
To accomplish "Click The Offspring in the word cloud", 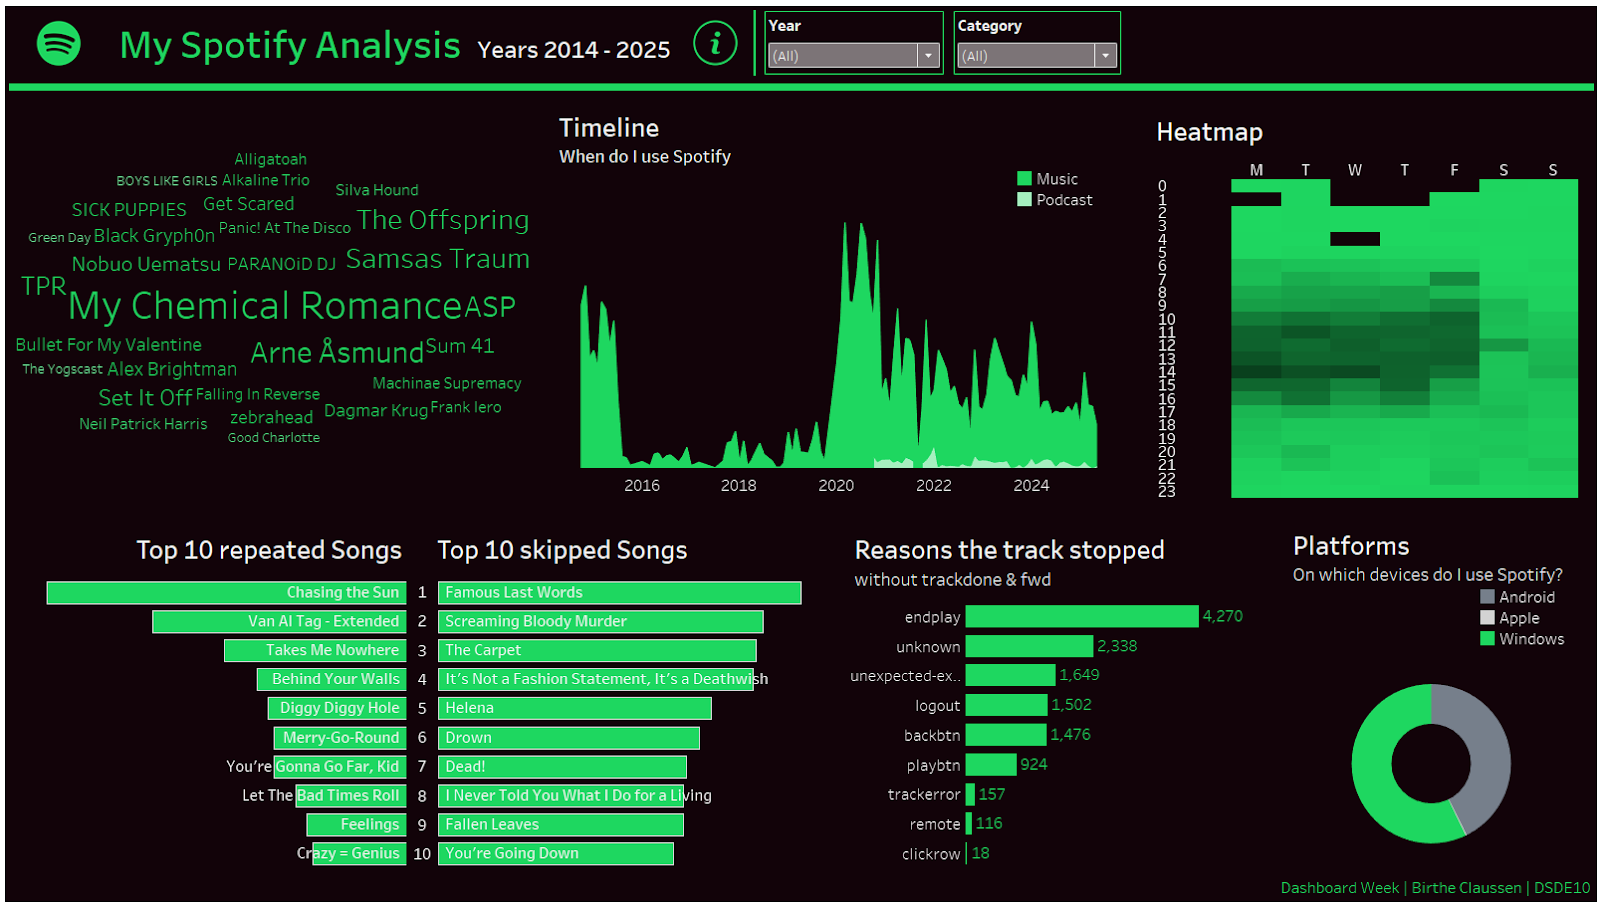I will point(443,219).
